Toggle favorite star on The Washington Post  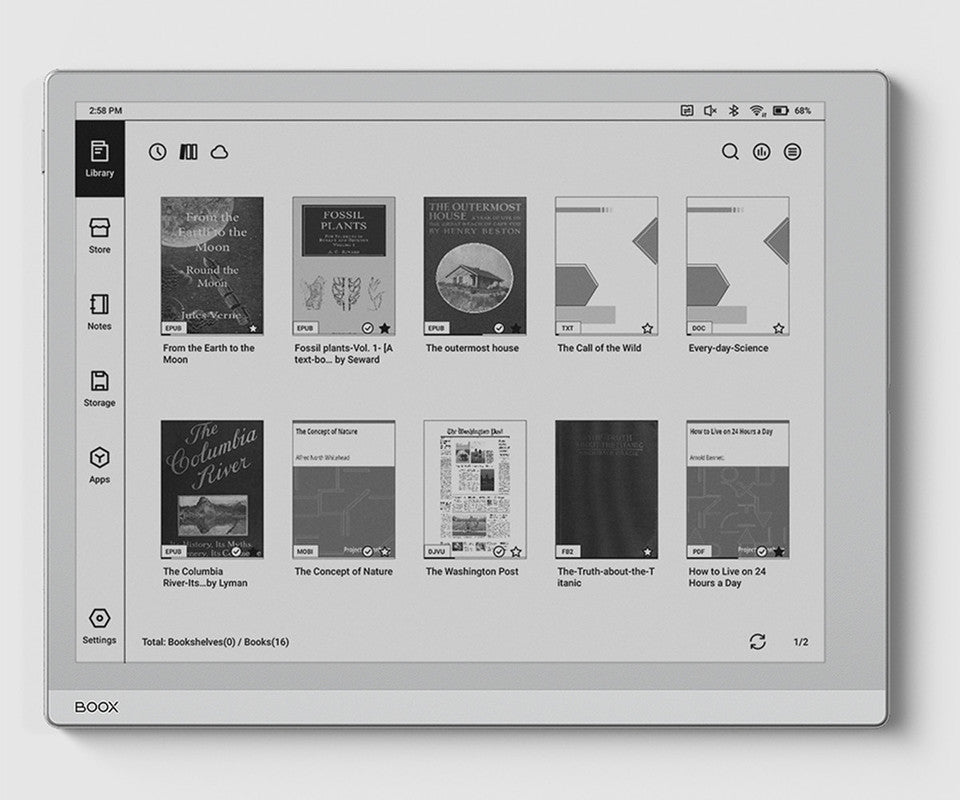coord(516,551)
